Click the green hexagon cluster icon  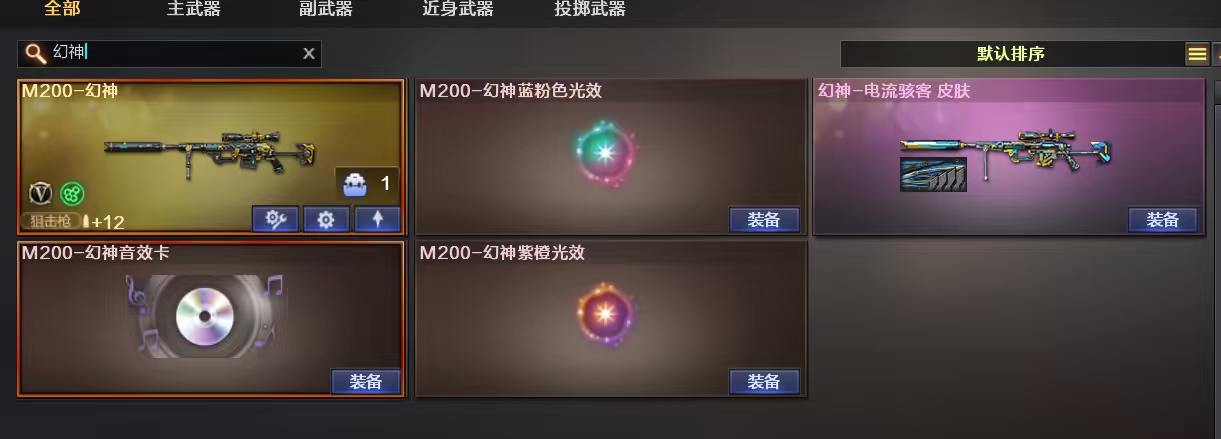72,193
